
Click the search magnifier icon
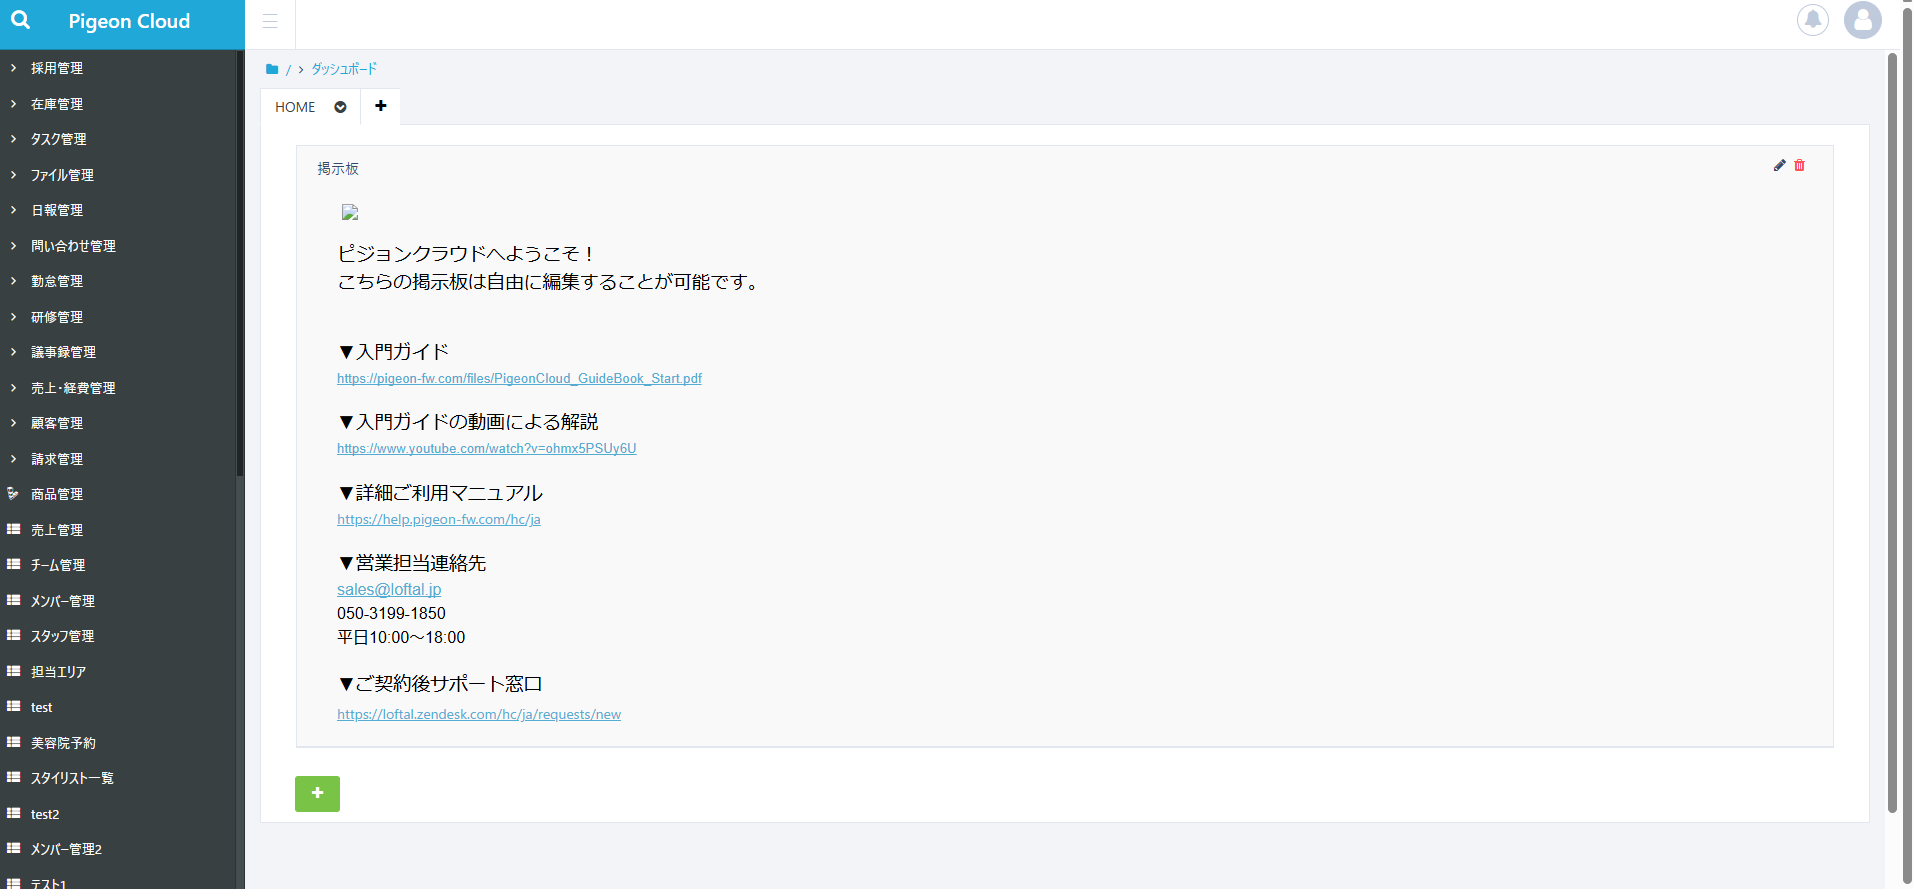coord(20,20)
